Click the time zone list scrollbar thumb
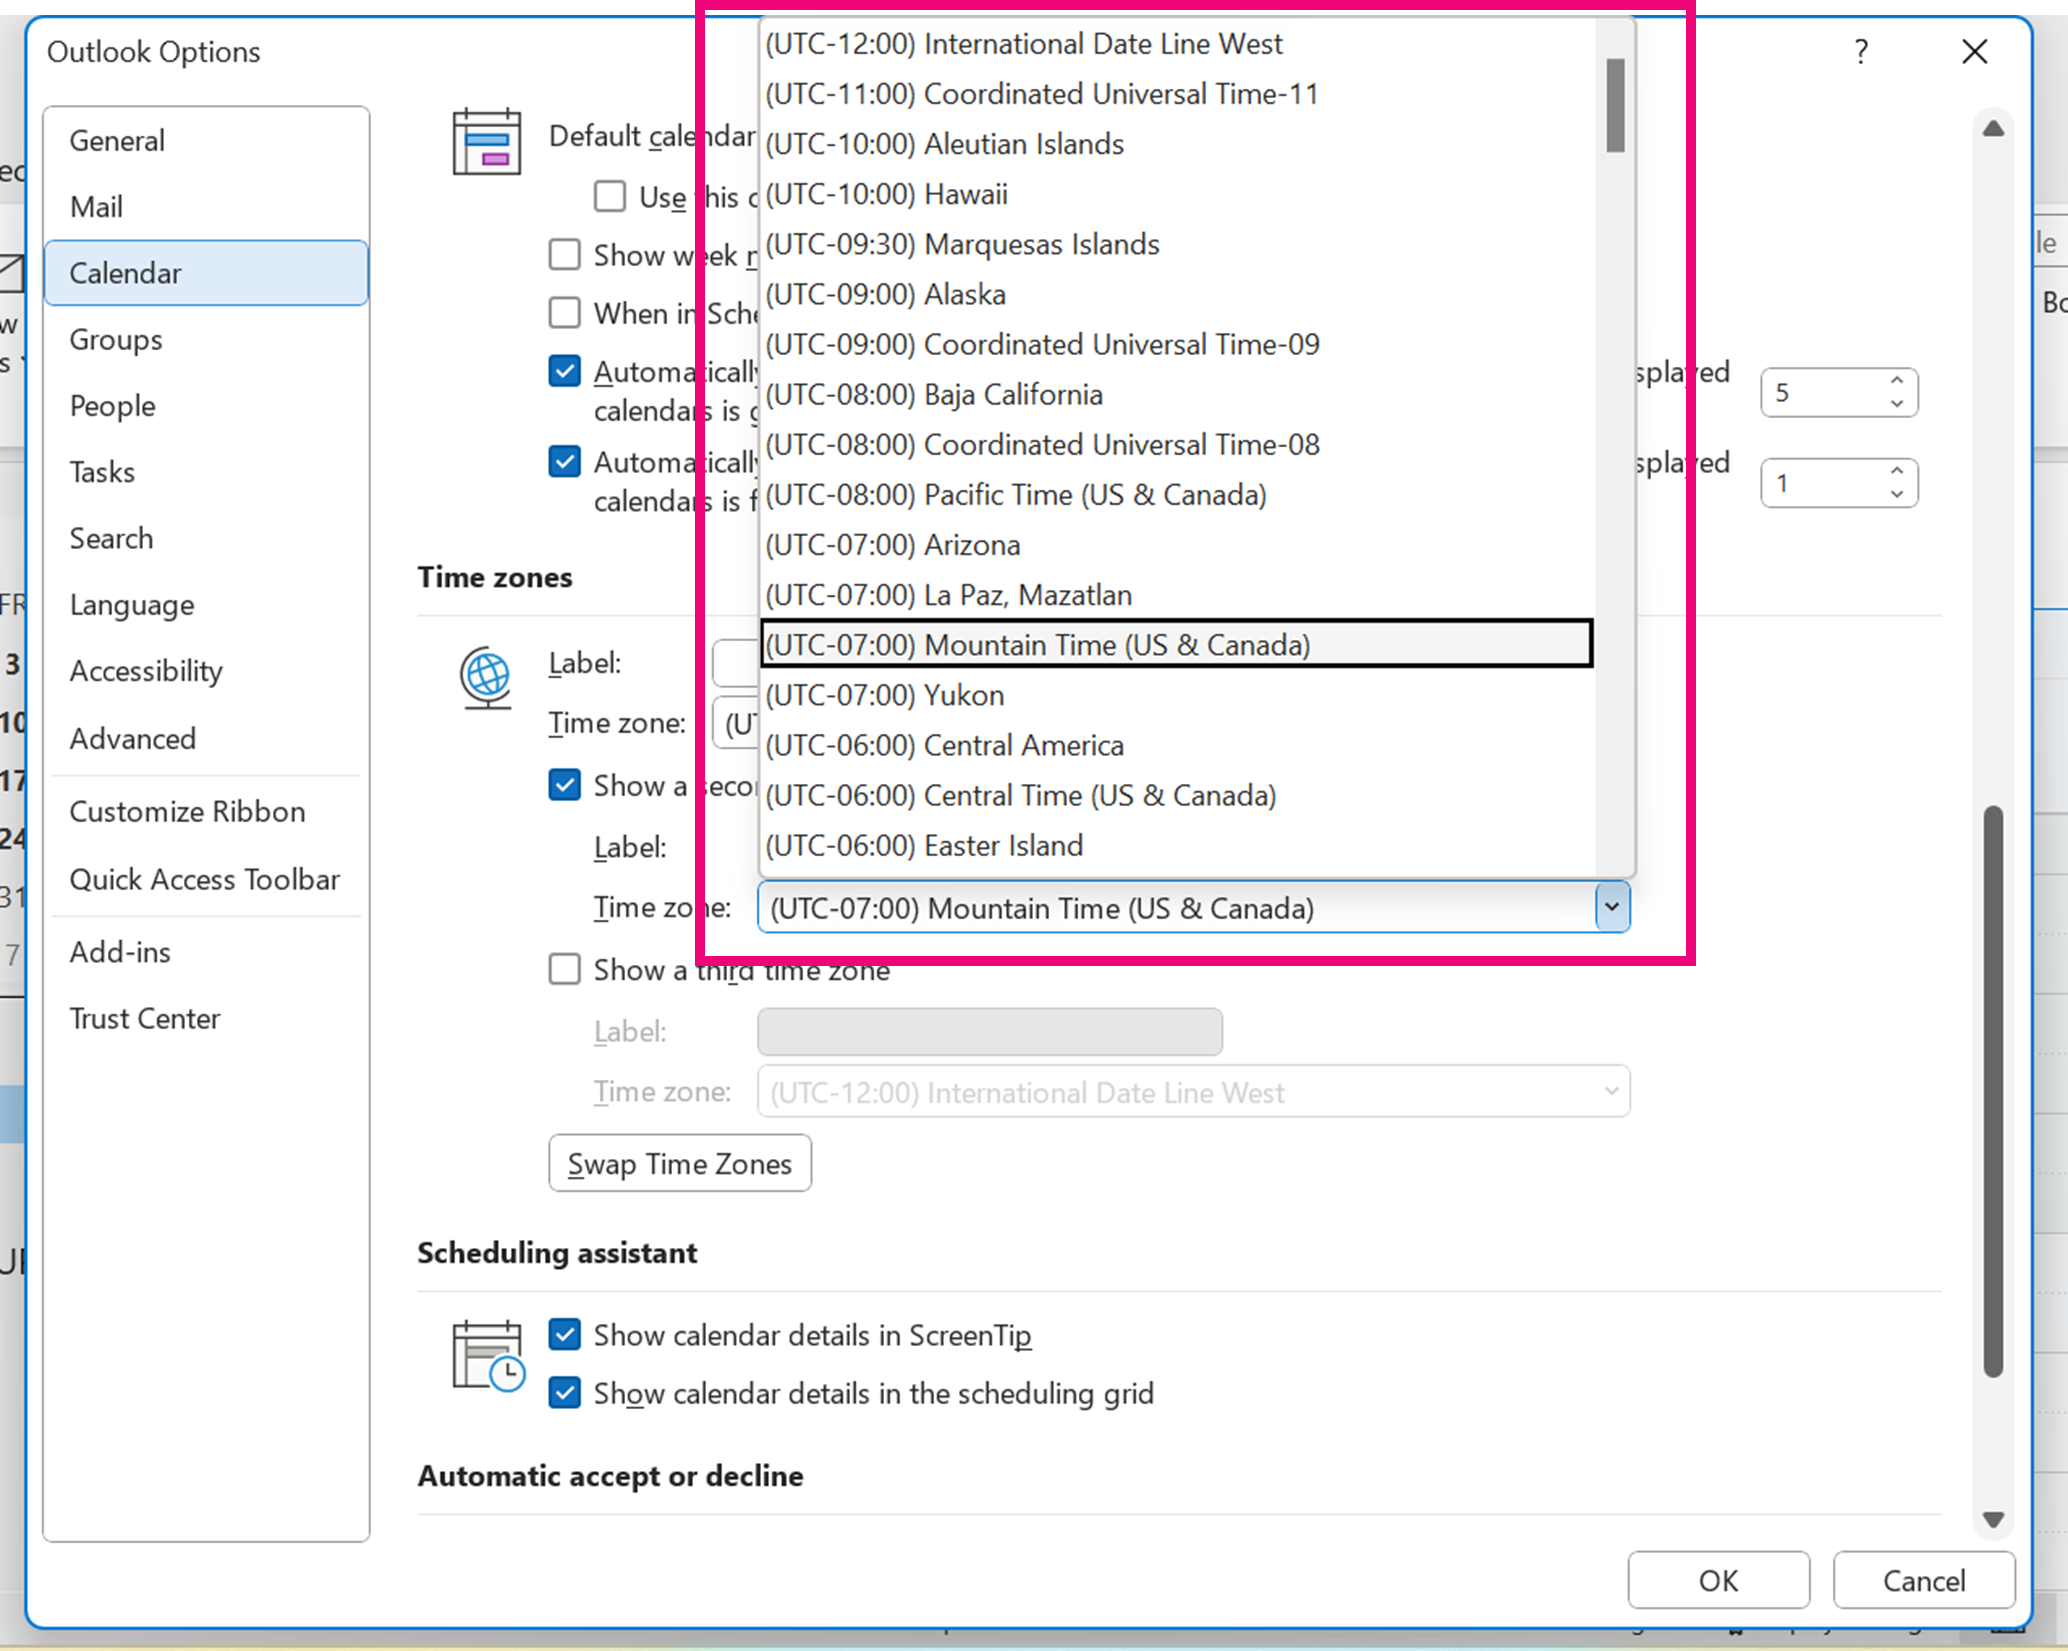 point(1614,106)
